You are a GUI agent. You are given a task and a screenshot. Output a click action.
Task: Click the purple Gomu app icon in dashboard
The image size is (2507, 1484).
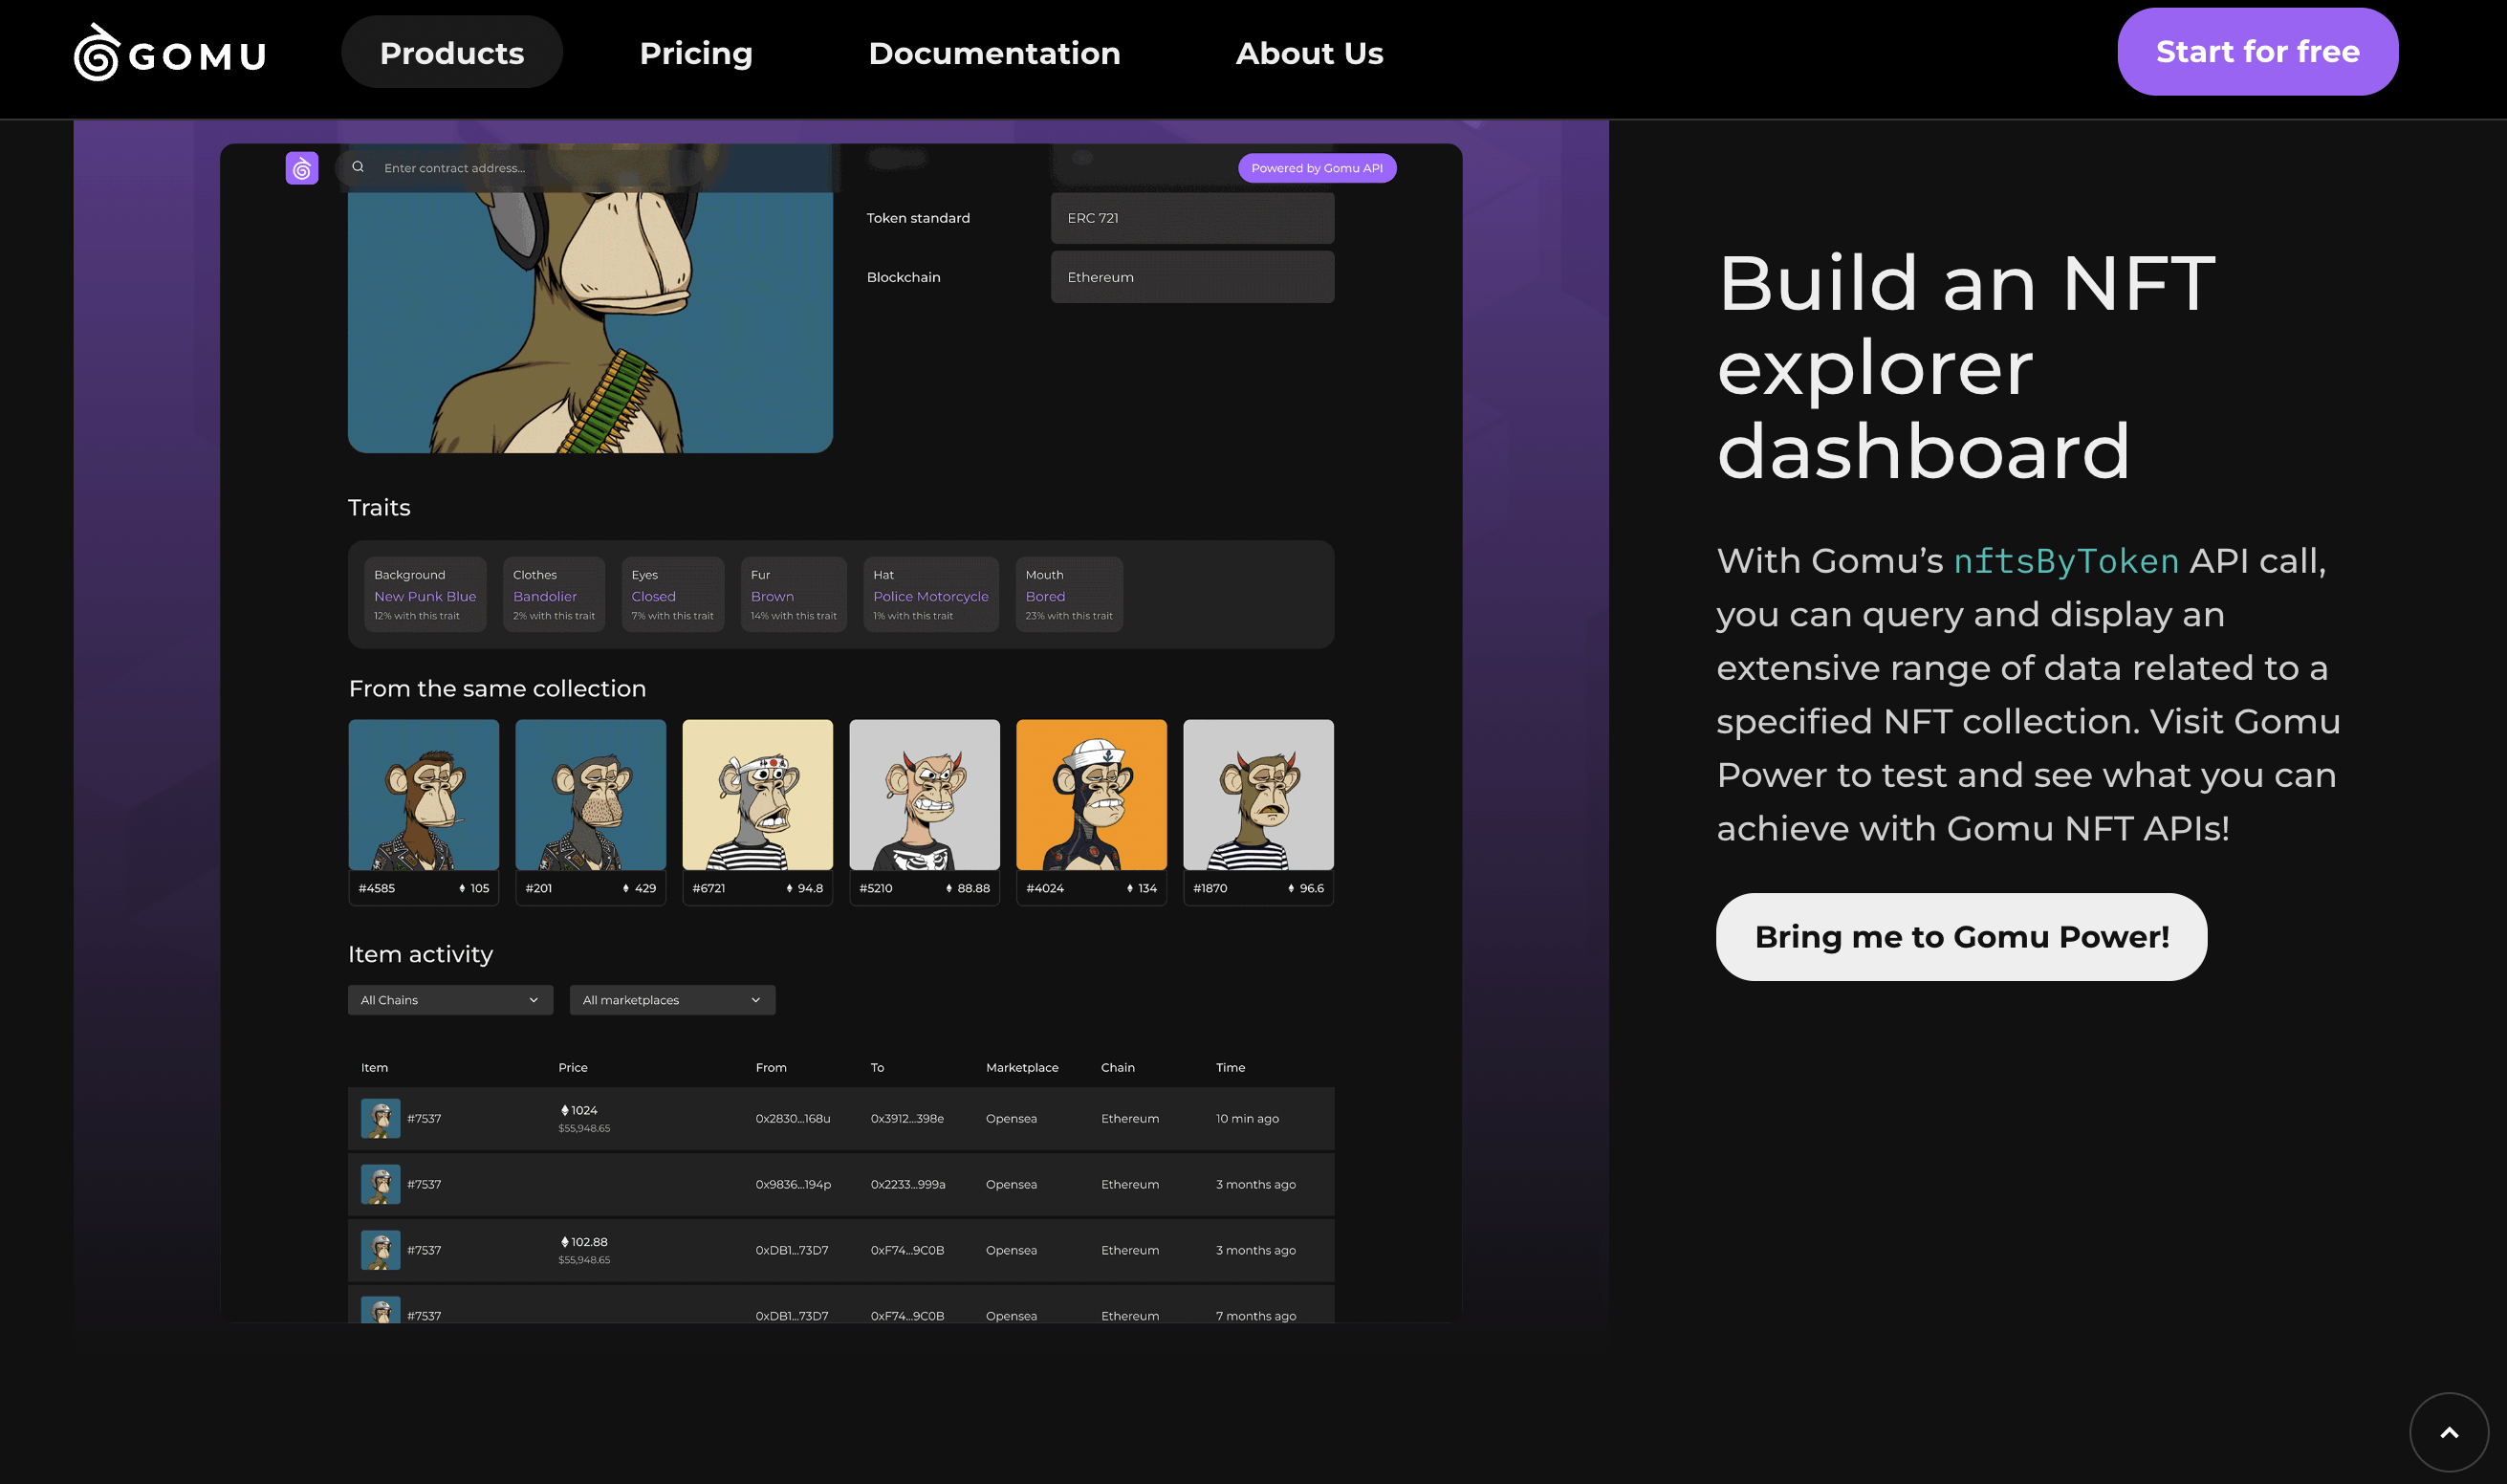click(x=302, y=168)
